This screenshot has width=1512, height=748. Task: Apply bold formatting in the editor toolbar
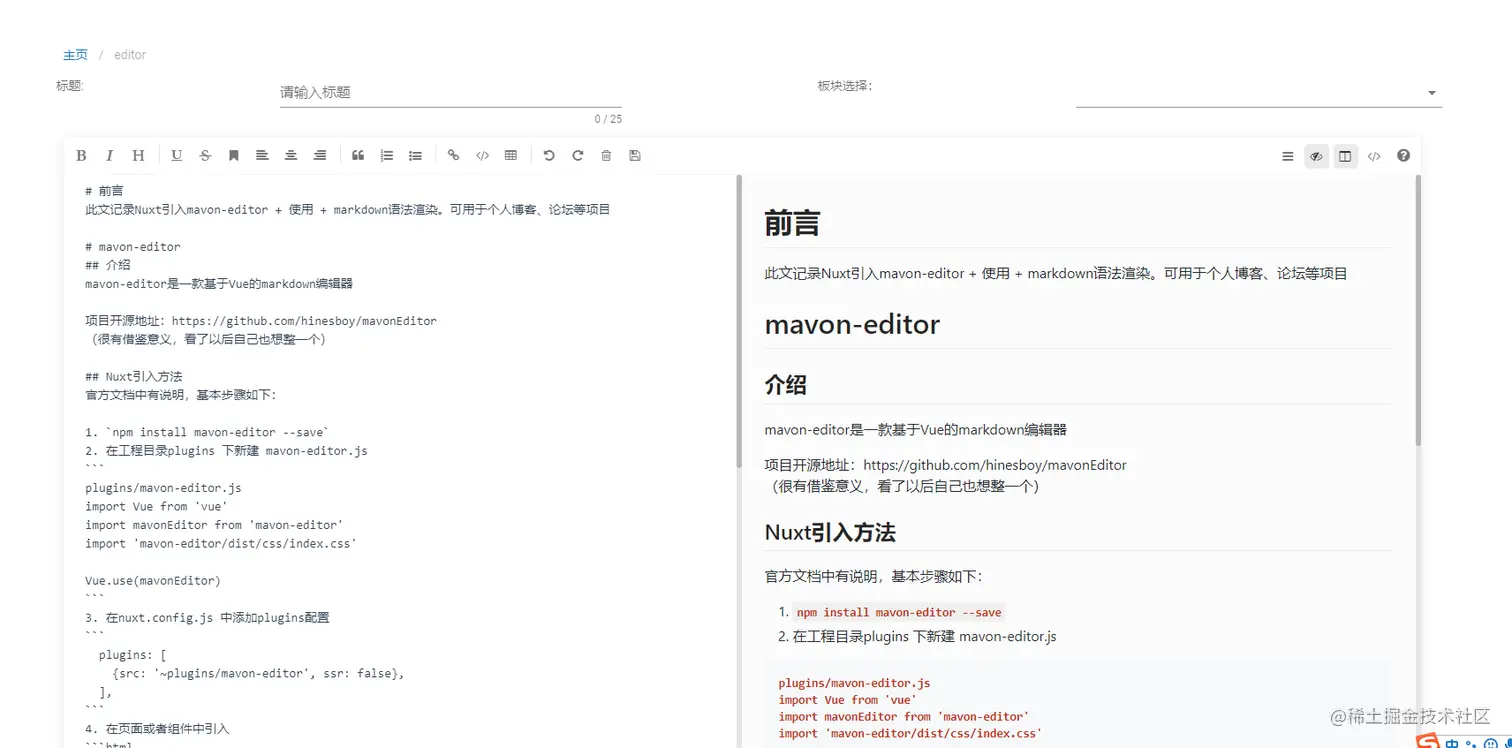(81, 155)
